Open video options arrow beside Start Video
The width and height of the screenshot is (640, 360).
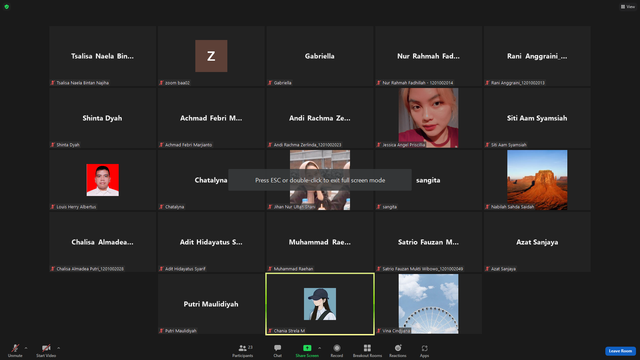click(59, 348)
